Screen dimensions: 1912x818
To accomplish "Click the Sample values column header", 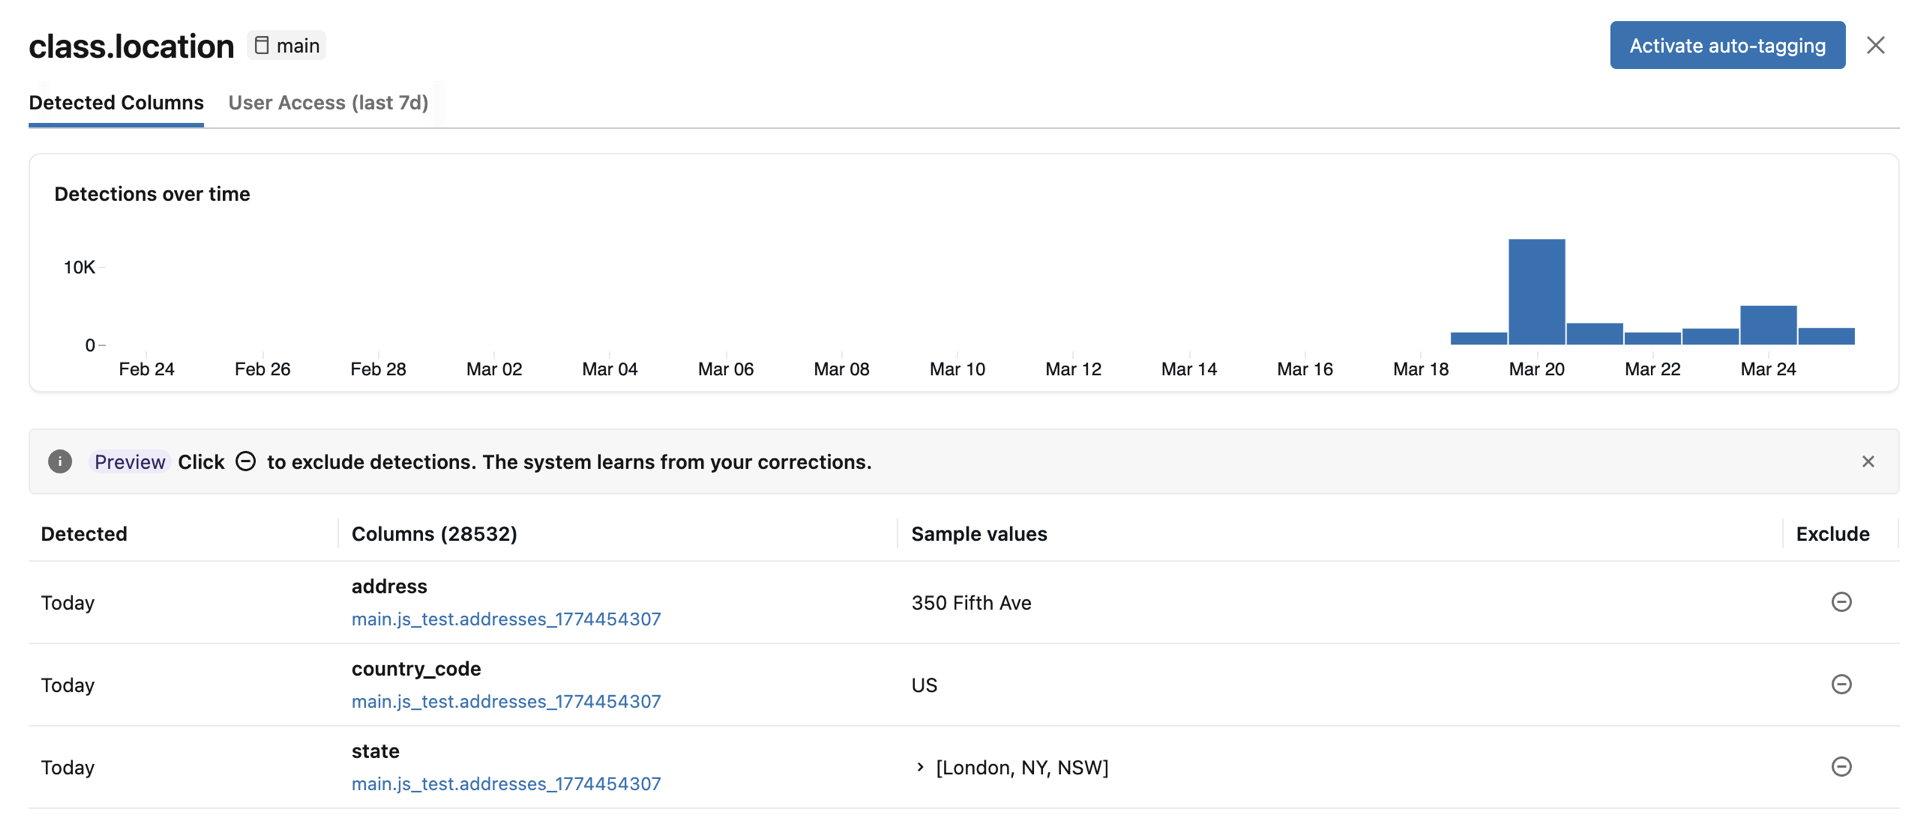I will pyautogui.click(x=978, y=534).
